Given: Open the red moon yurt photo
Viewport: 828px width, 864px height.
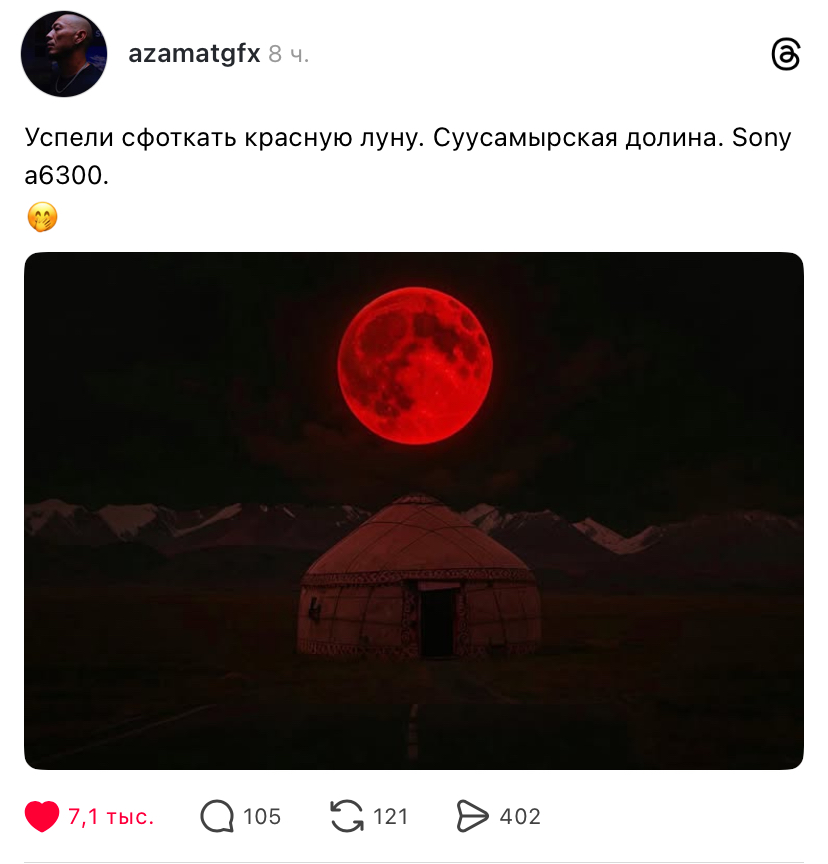Looking at the screenshot, I should coord(414,511).
